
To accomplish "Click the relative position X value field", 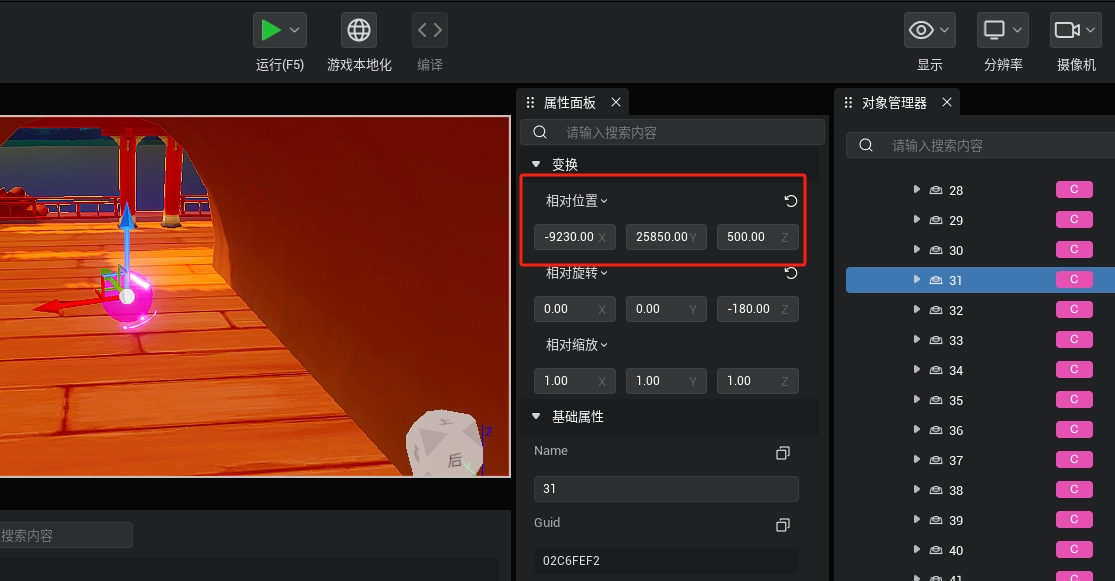I will coord(567,237).
